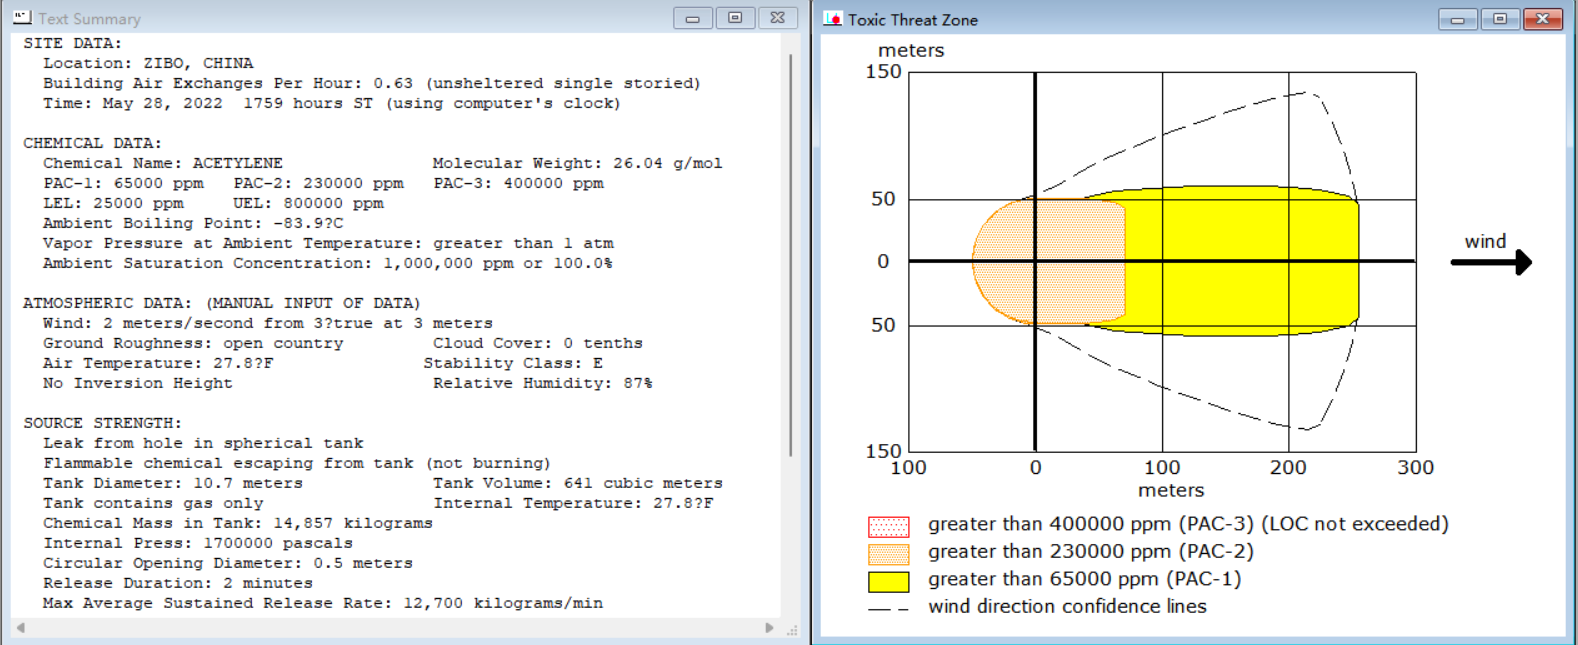1578x645 pixels.
Task: Close the Text Summary window
Action: [x=778, y=18]
